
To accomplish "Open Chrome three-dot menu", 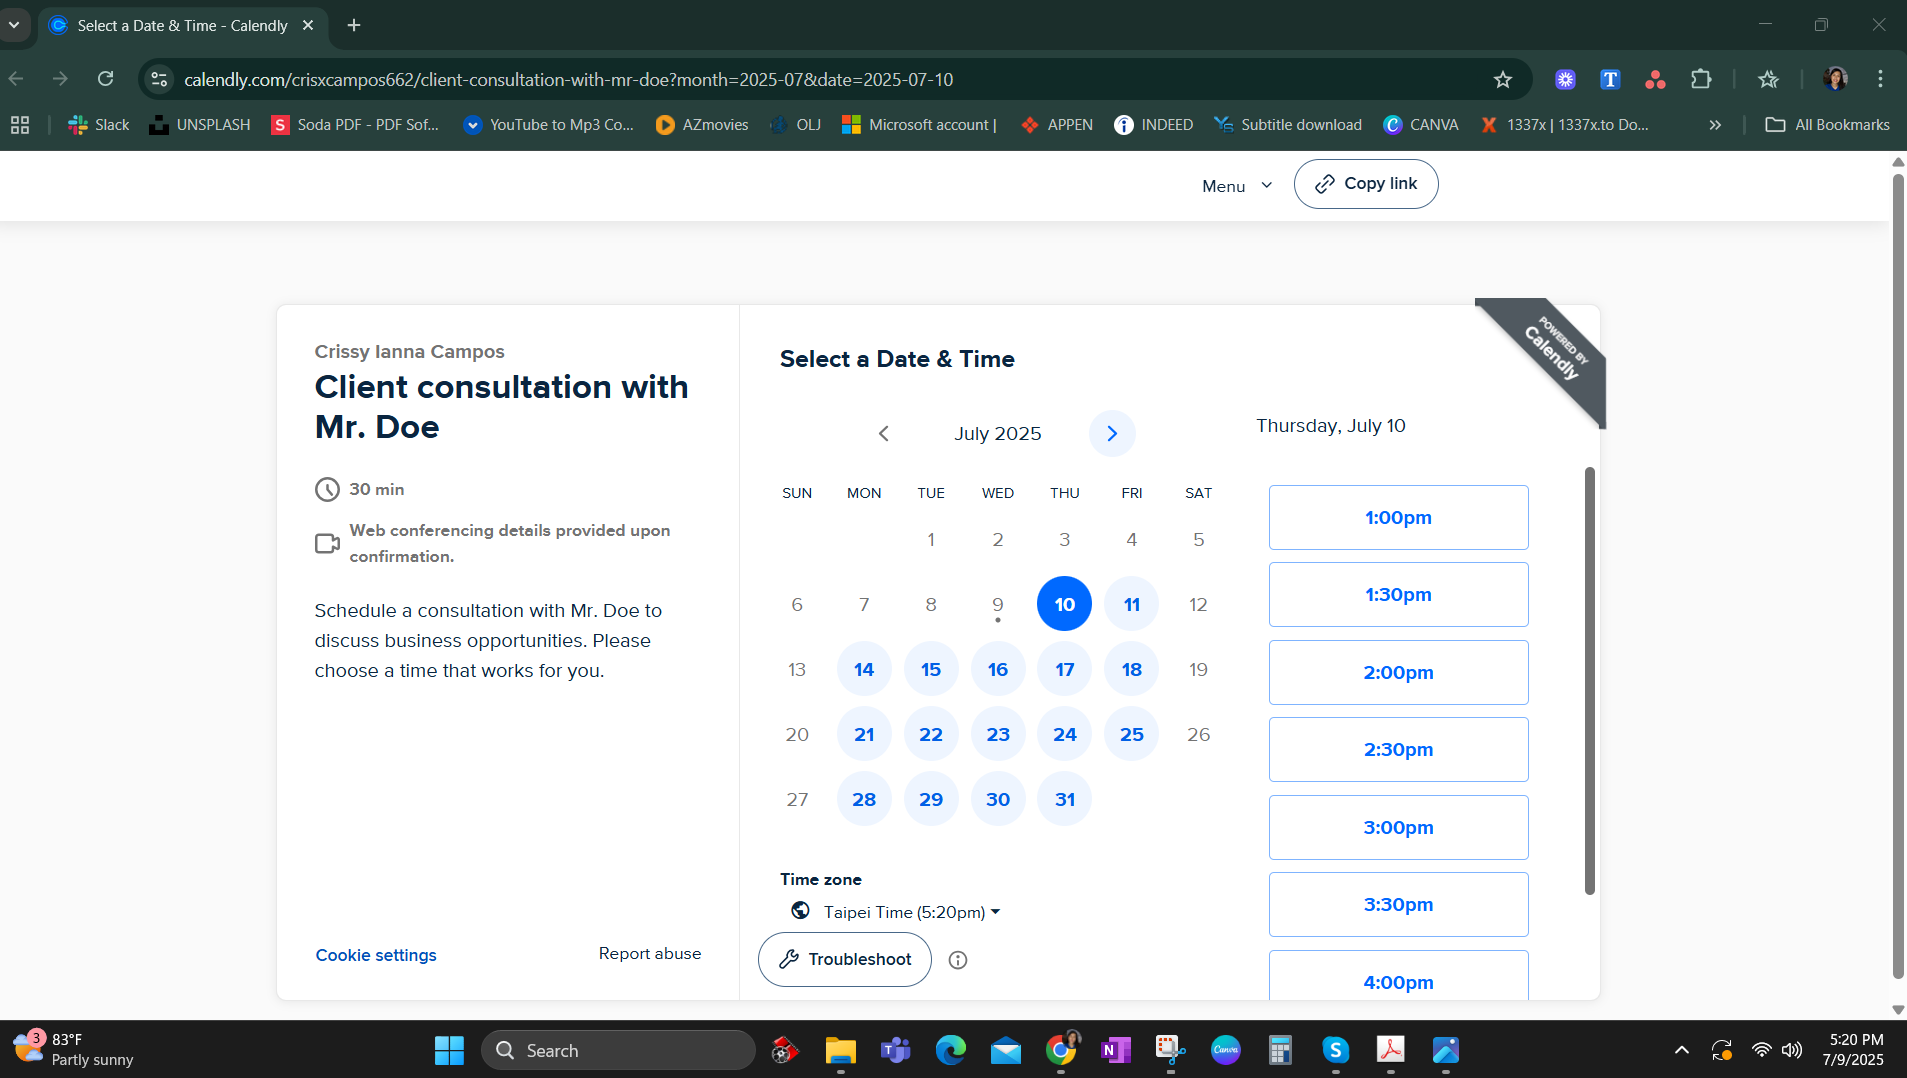I will tap(1880, 79).
